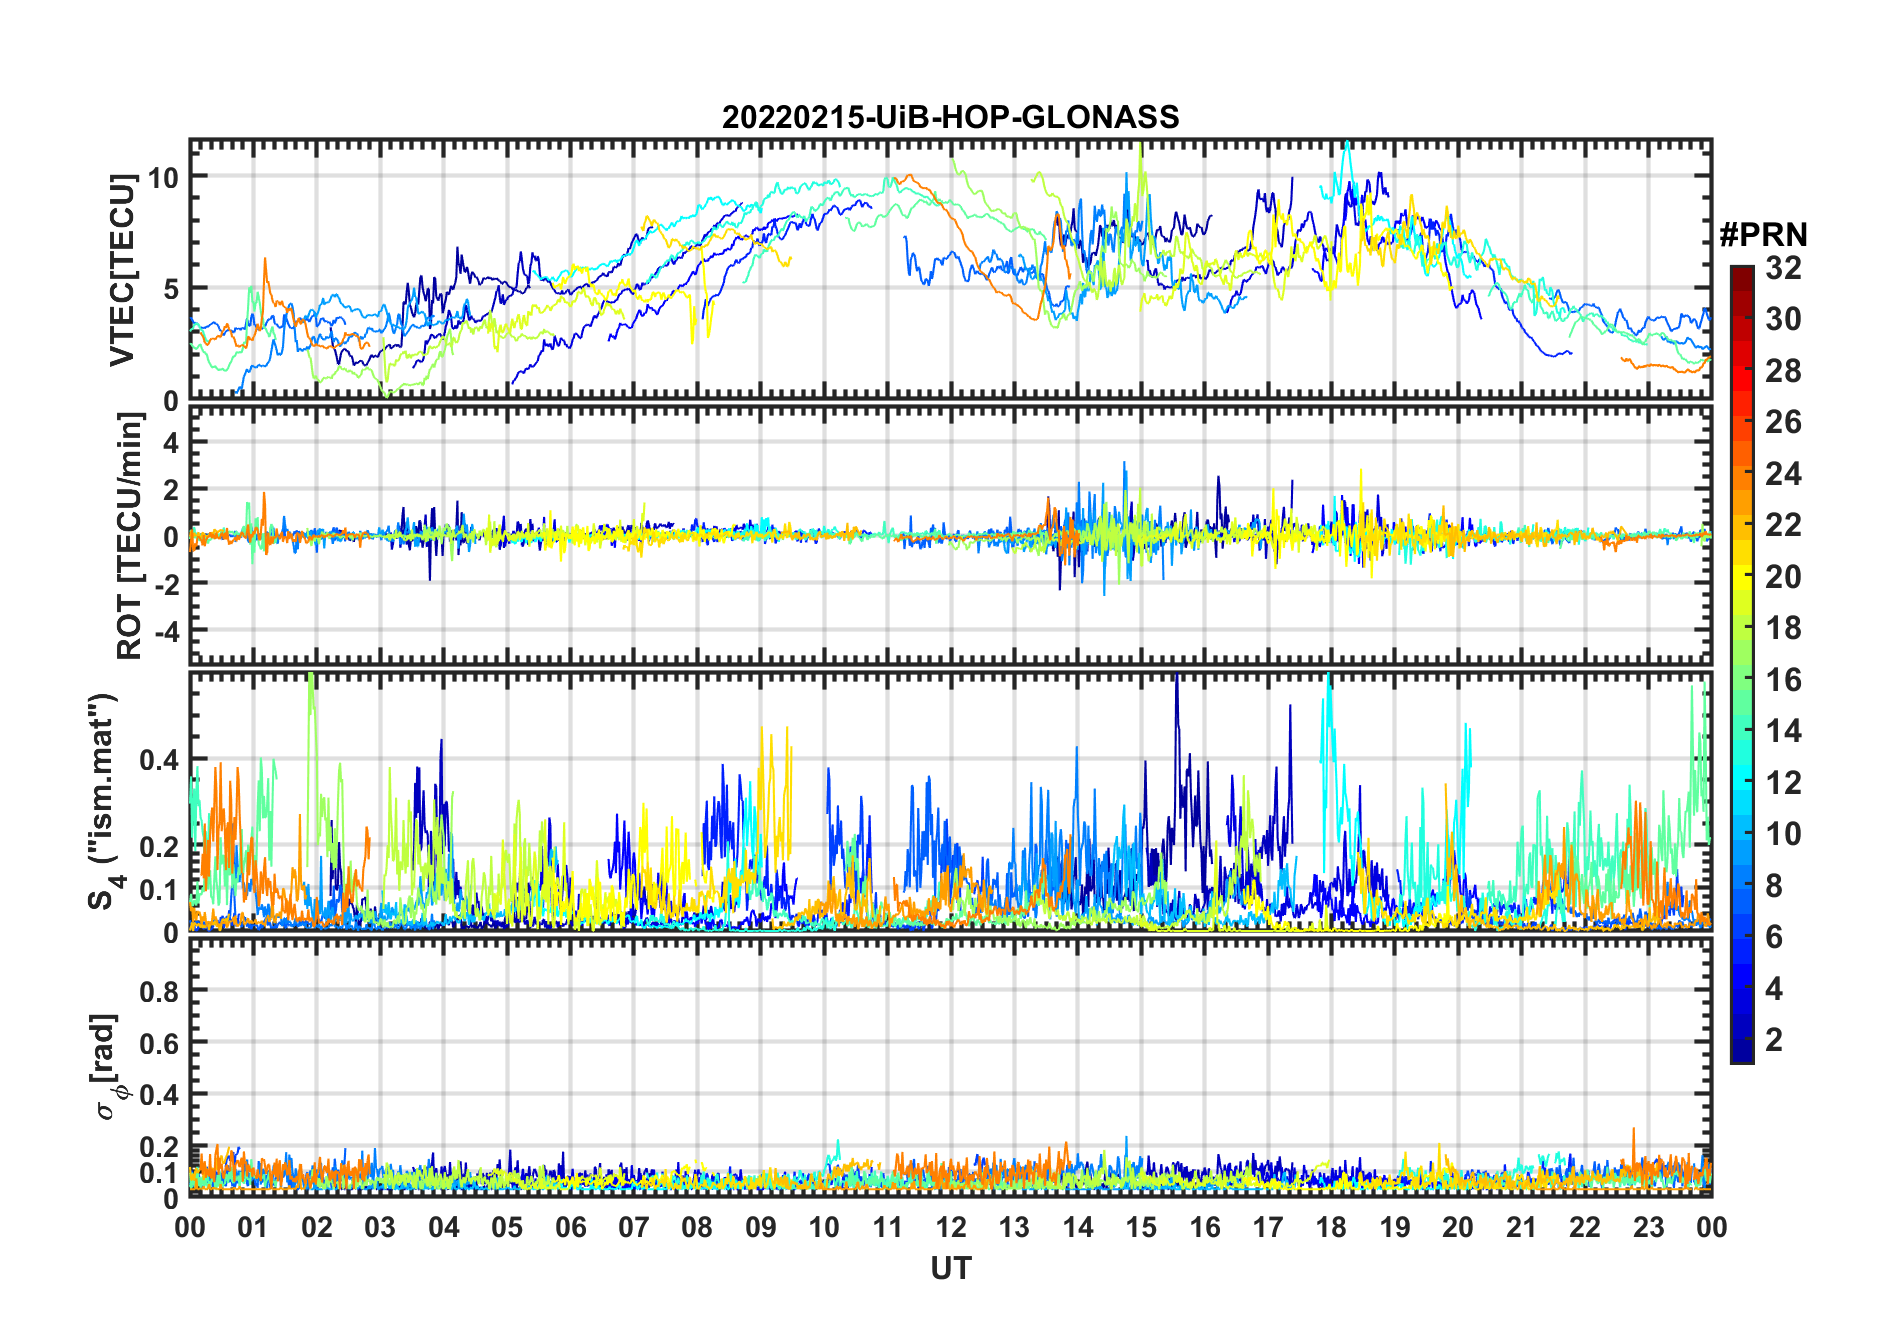Screen dimensions: 1902x1330
Task: Click the #PRN colorbar heading
Action: (x=1763, y=235)
